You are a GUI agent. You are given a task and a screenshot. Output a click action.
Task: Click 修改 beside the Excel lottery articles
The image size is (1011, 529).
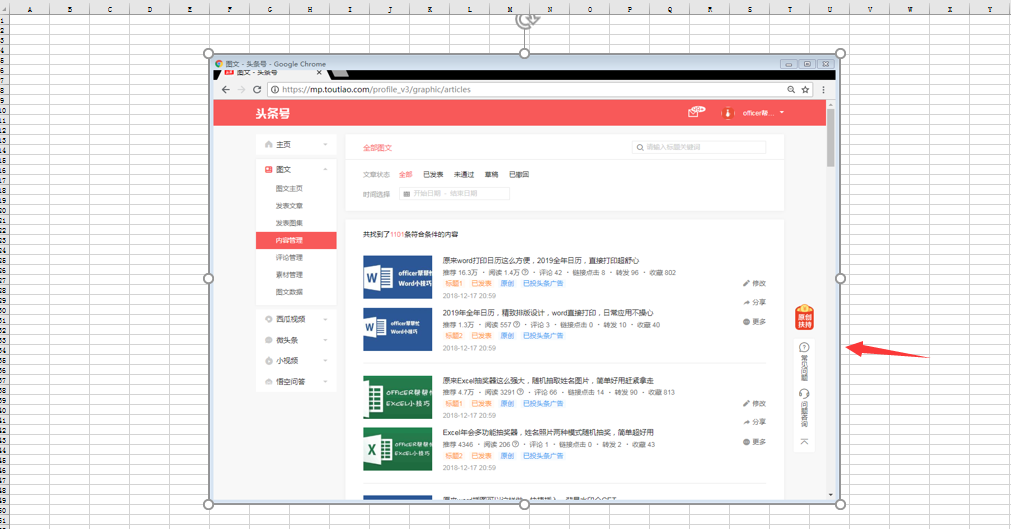754,403
